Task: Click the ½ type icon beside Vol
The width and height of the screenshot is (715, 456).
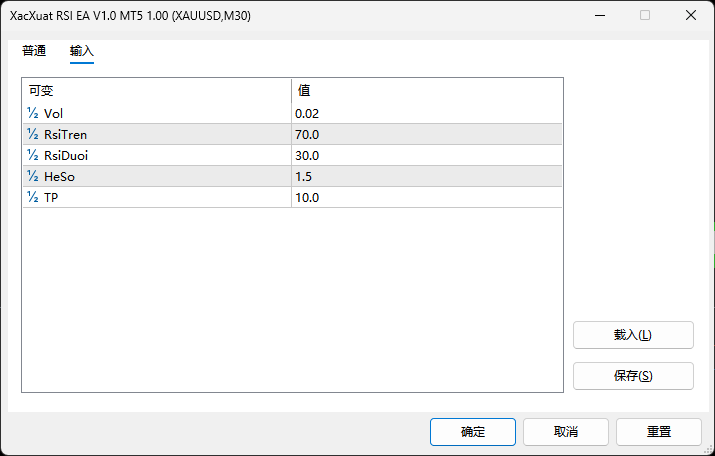Action: coord(33,113)
